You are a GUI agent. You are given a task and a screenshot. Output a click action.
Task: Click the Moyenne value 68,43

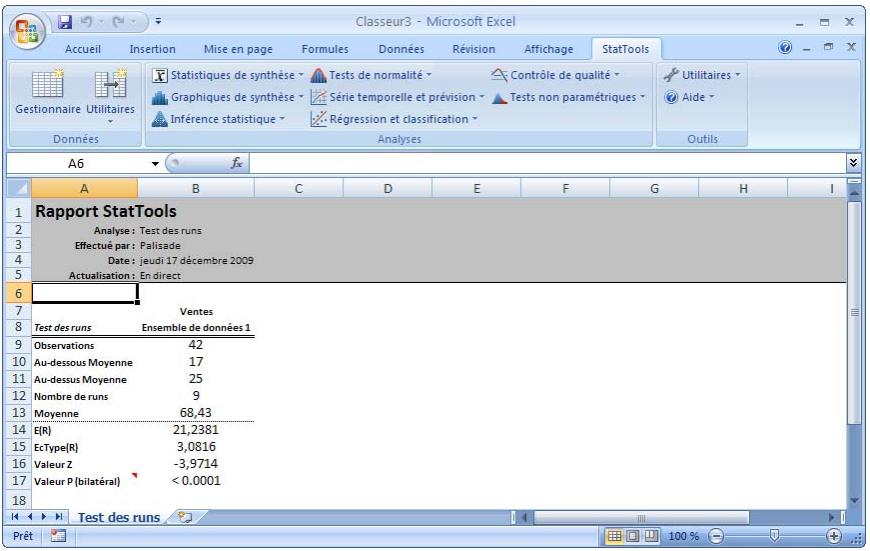click(x=195, y=413)
